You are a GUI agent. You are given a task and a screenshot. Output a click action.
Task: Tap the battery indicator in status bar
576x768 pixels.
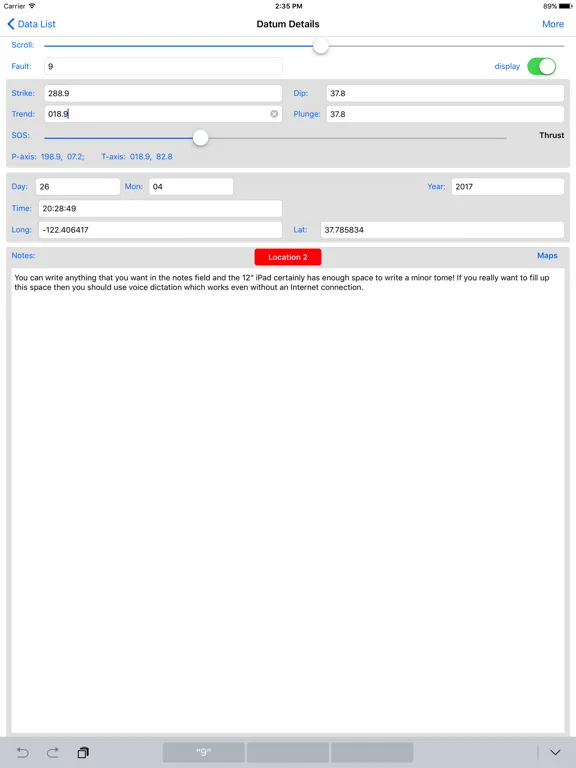pos(565,6)
